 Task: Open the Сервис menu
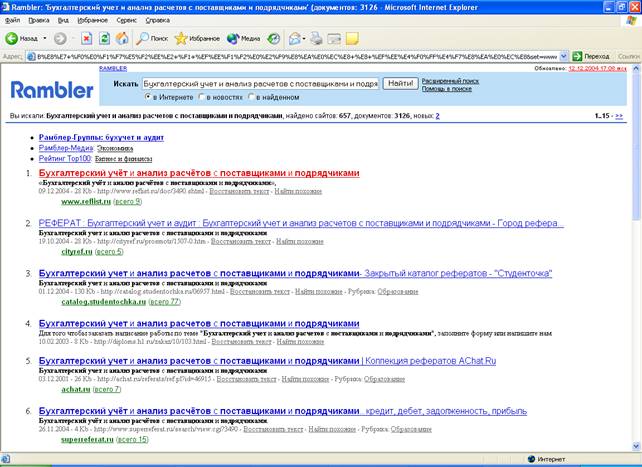128,19
